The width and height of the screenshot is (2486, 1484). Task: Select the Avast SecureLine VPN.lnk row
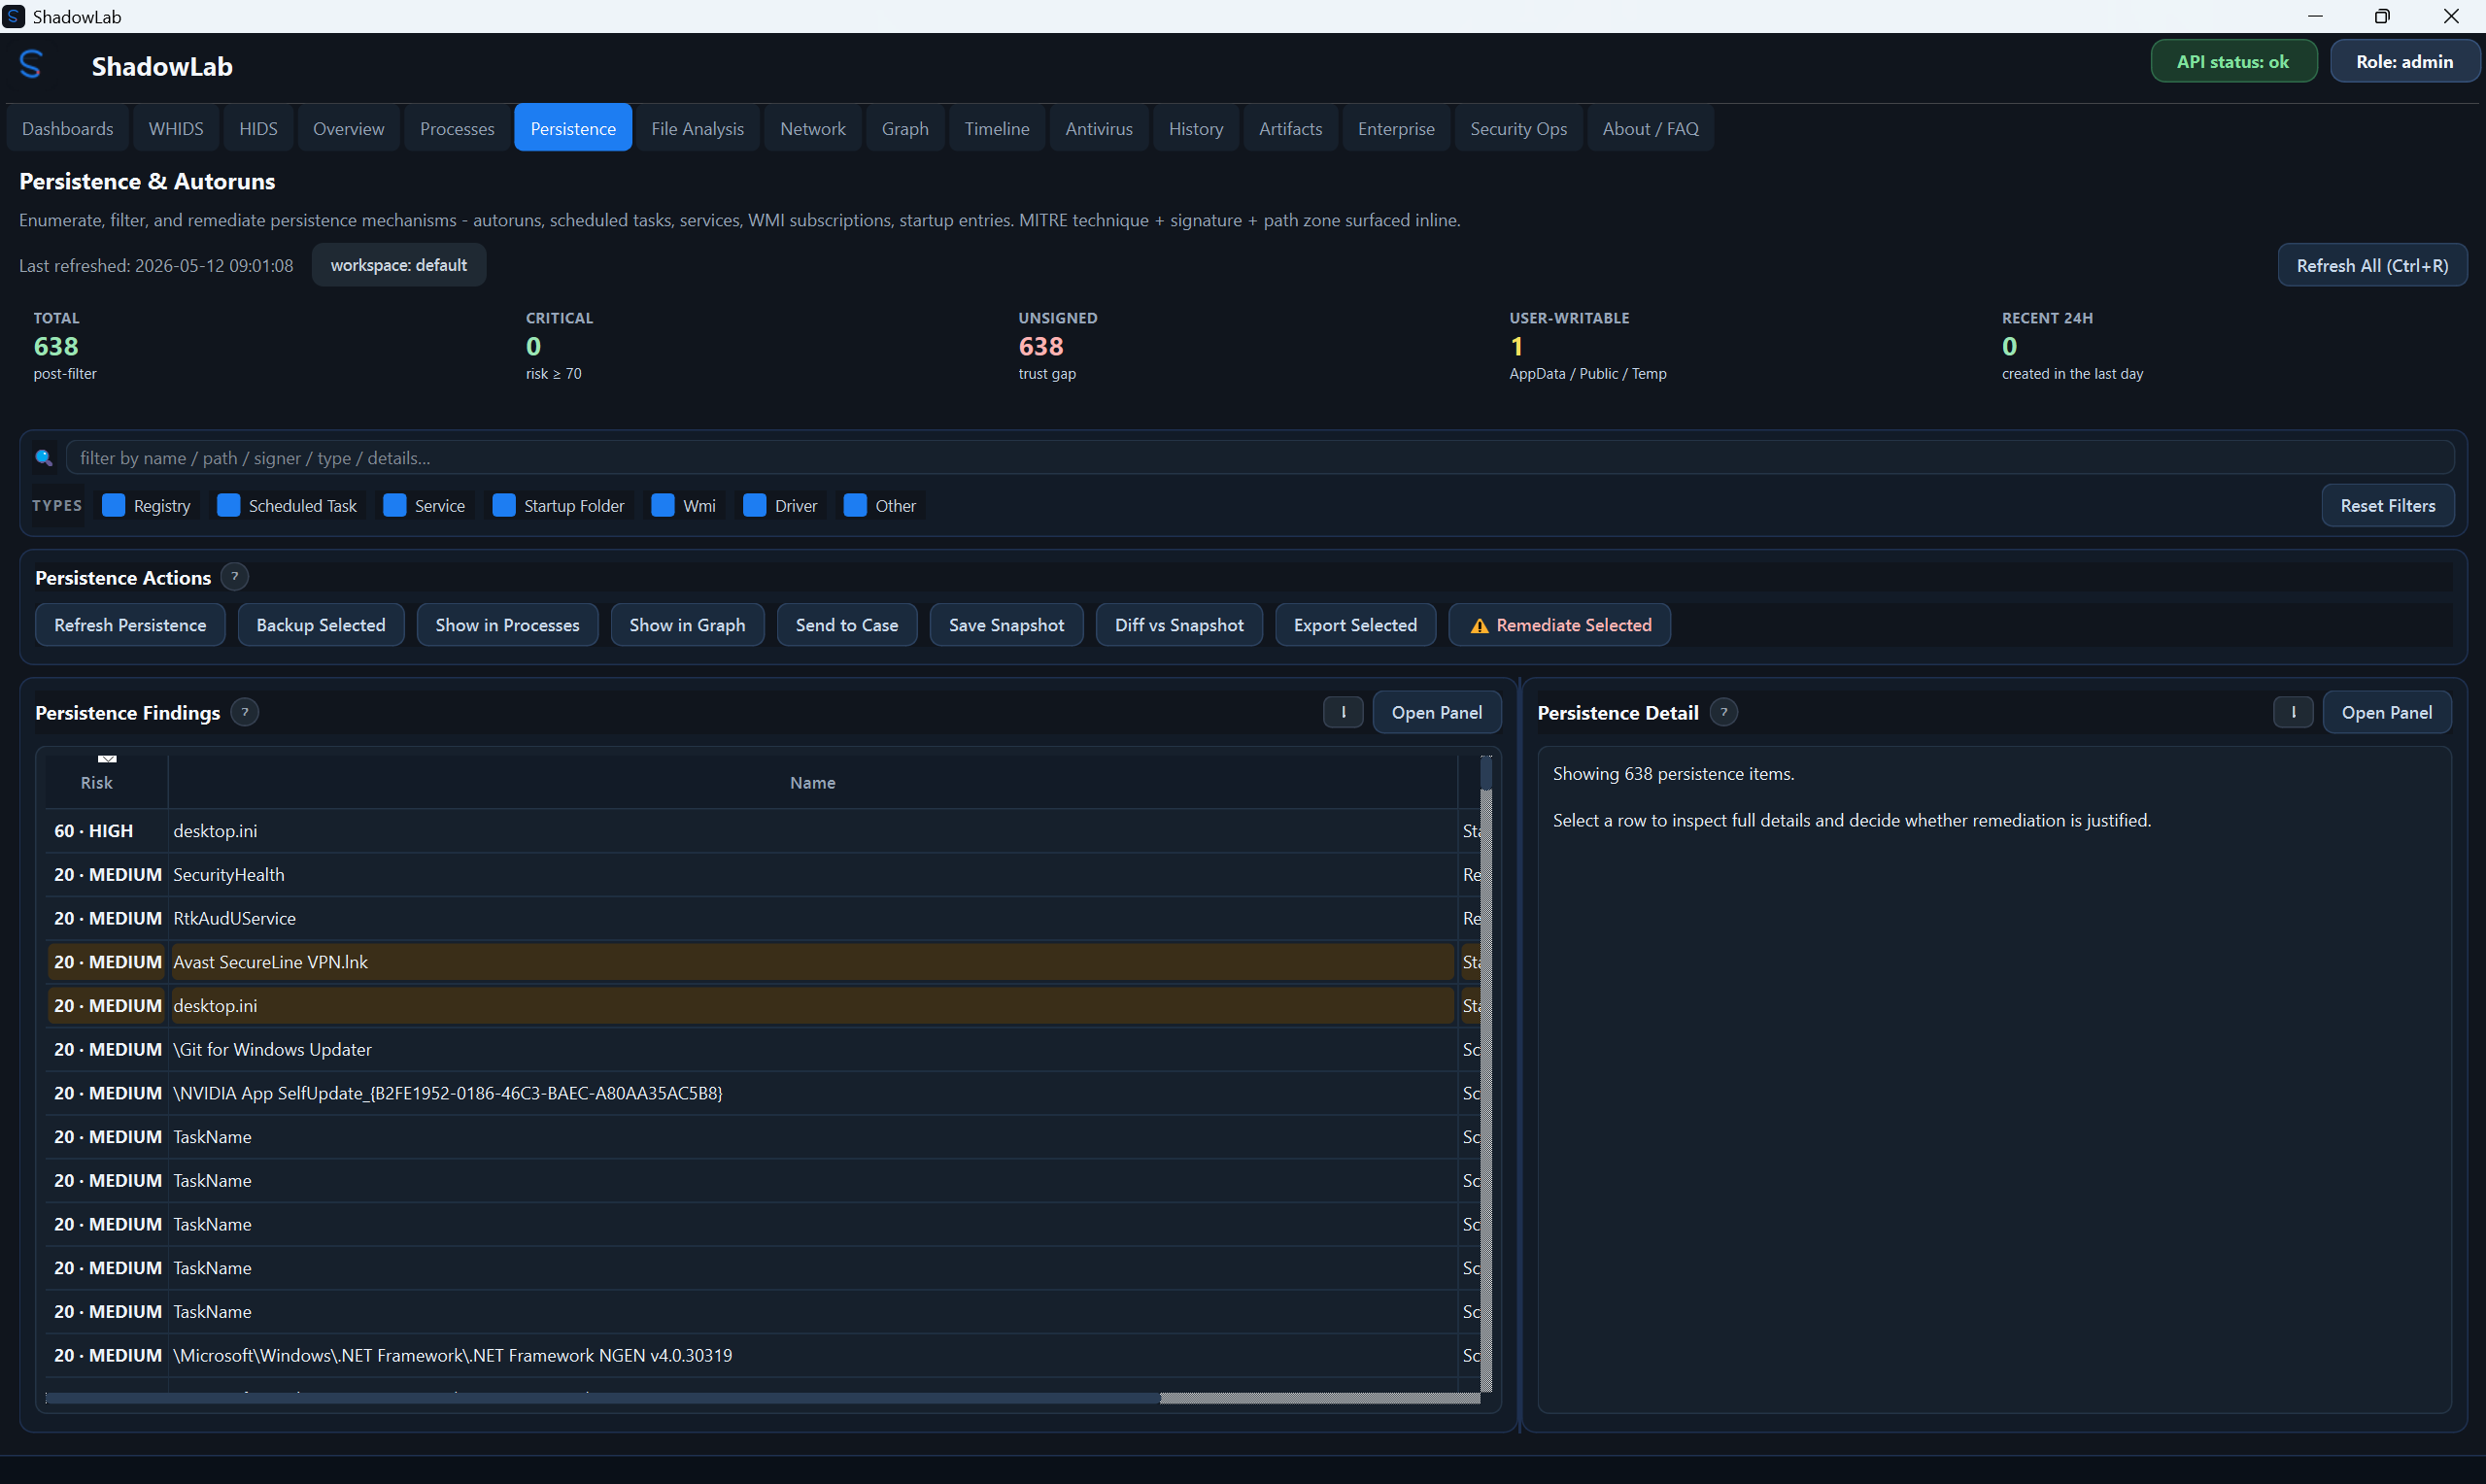coord(762,962)
